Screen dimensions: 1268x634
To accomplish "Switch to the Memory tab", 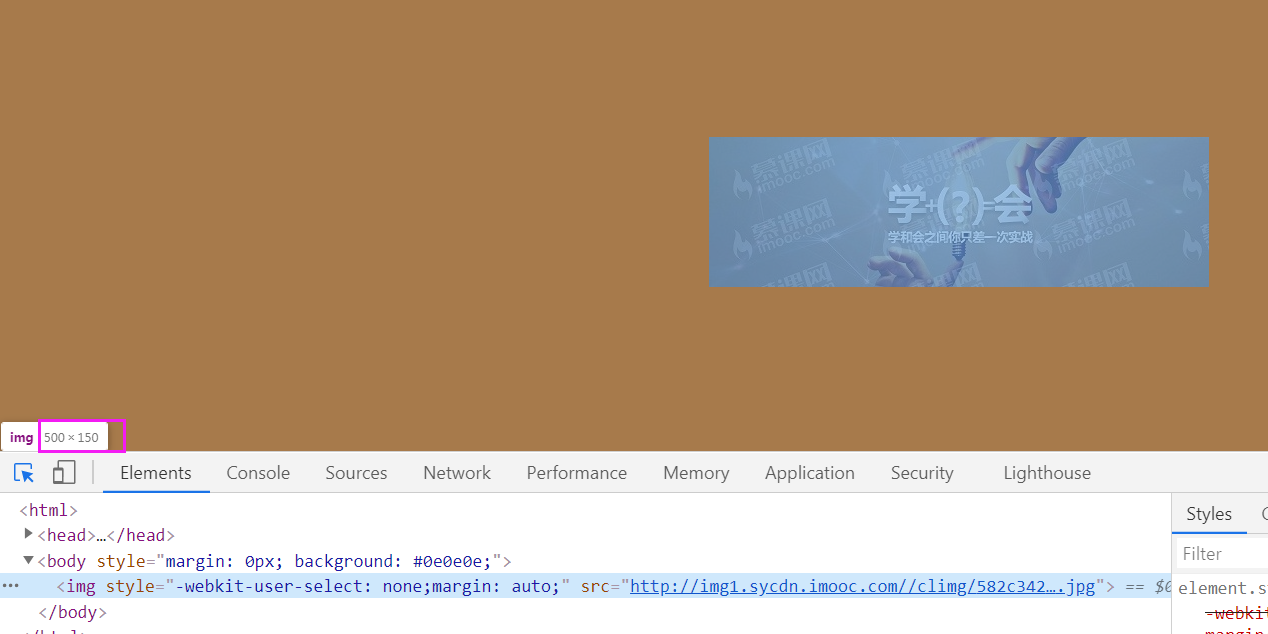I will coord(696,473).
